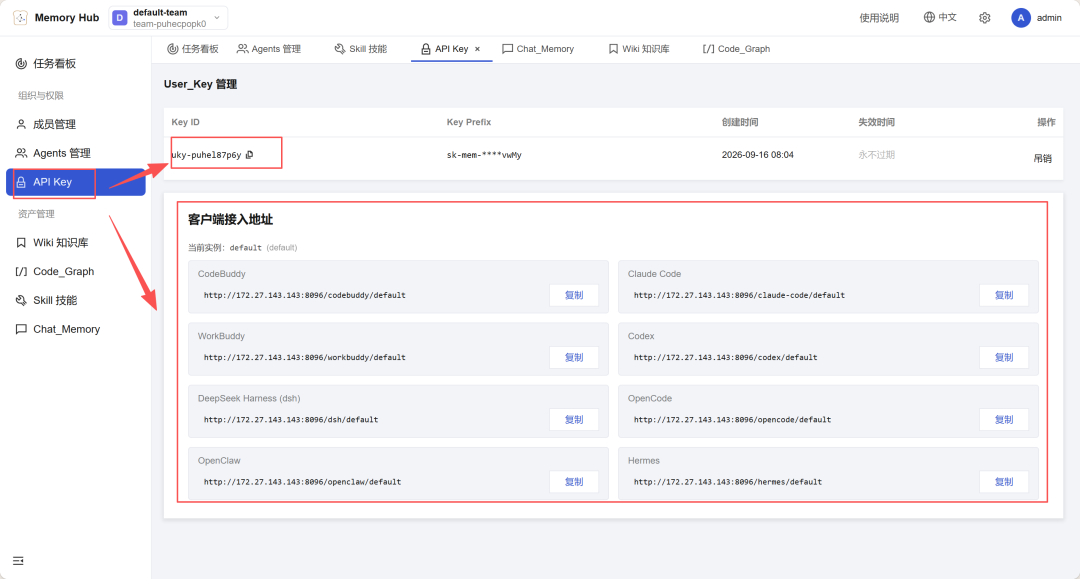Open the 使用说明 link
Image resolution: width=1080 pixels, height=579 pixels.
pos(879,18)
